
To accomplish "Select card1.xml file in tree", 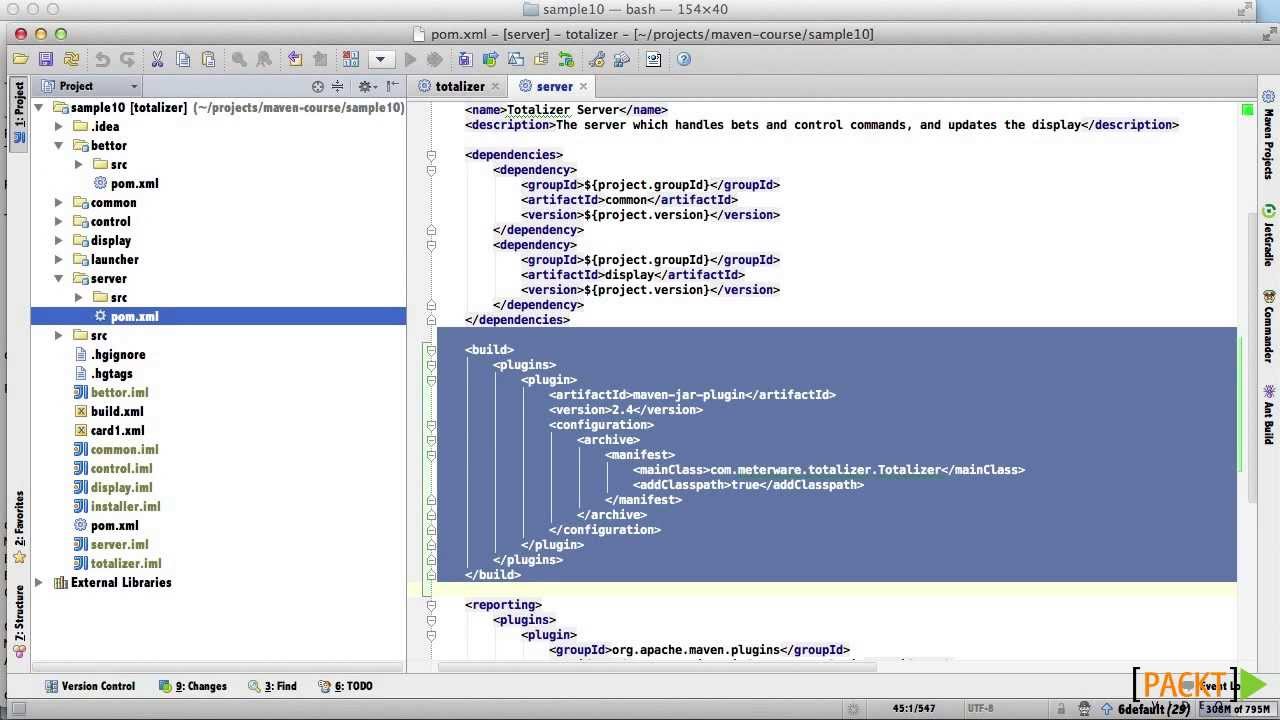I will [x=116, y=431].
